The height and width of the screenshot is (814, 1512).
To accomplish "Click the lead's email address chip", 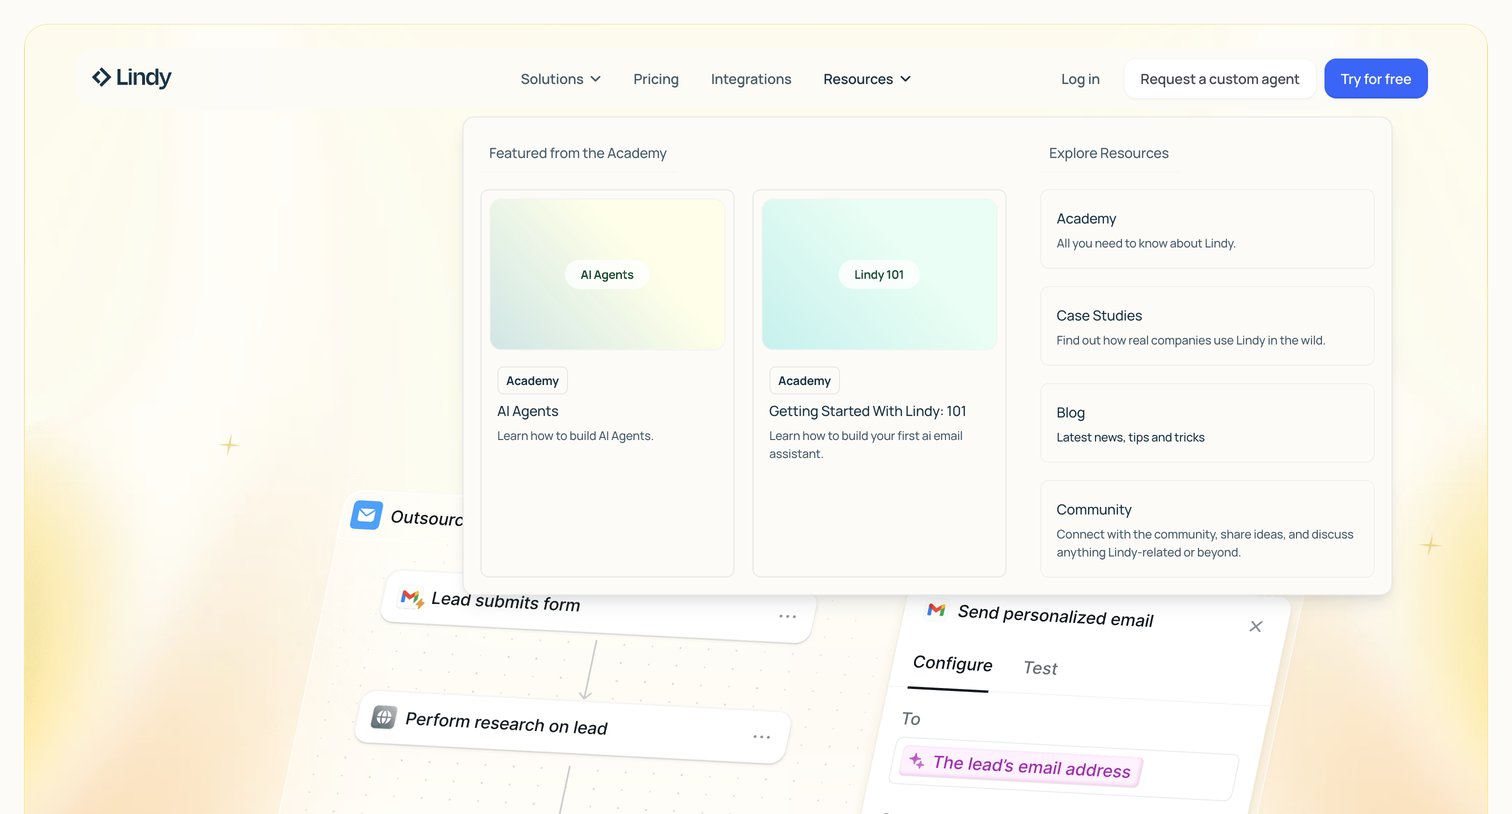I will (1020, 766).
